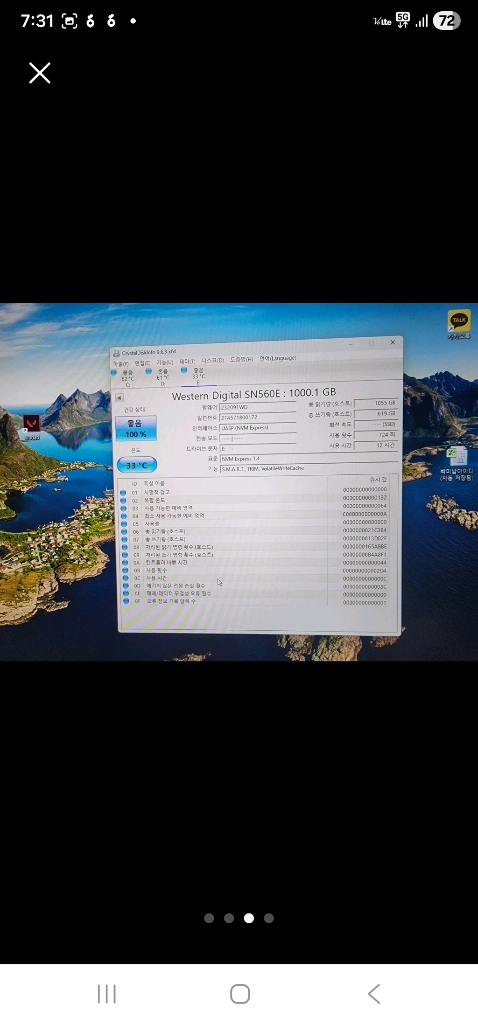The height and width of the screenshot is (1024, 478).
Task: Click blue status circle of SMART ID 07
Action: point(123,539)
